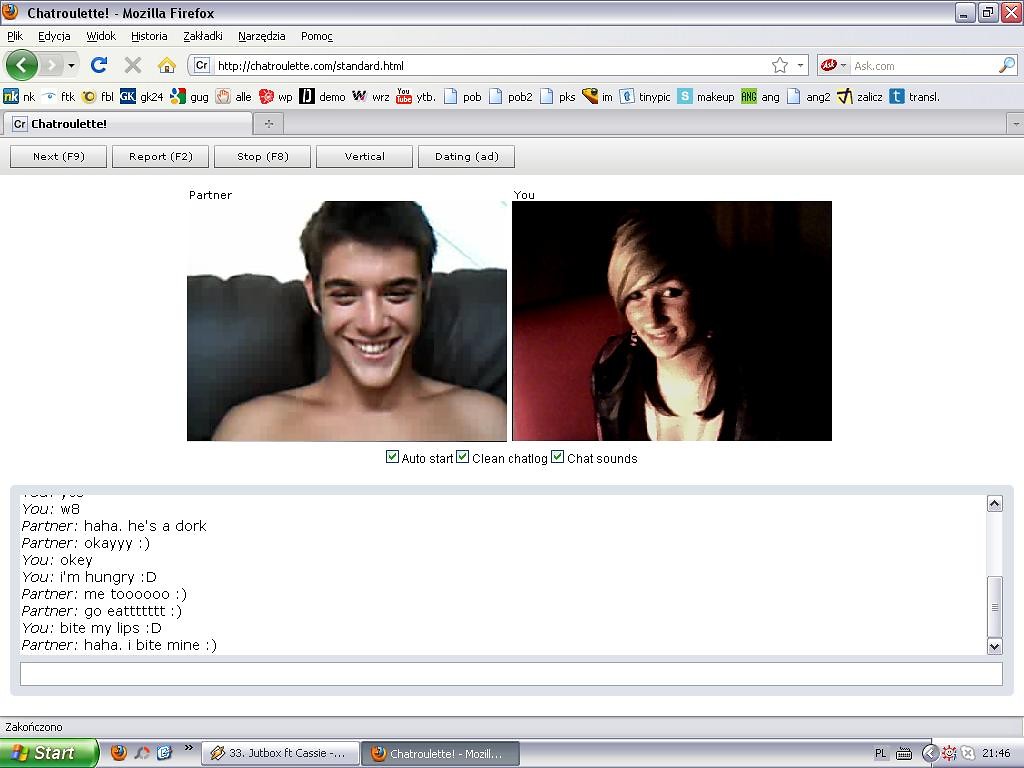Open the wrz bookmark
The height and width of the screenshot is (768, 1024).
371,97
